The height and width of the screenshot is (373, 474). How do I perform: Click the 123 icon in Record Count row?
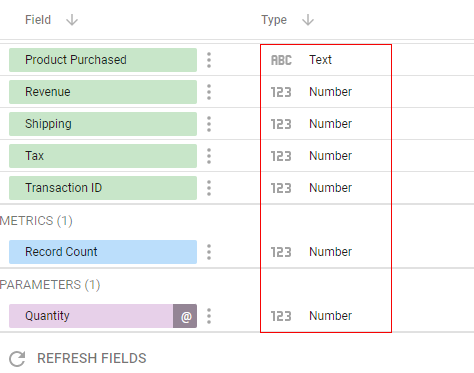(x=281, y=252)
